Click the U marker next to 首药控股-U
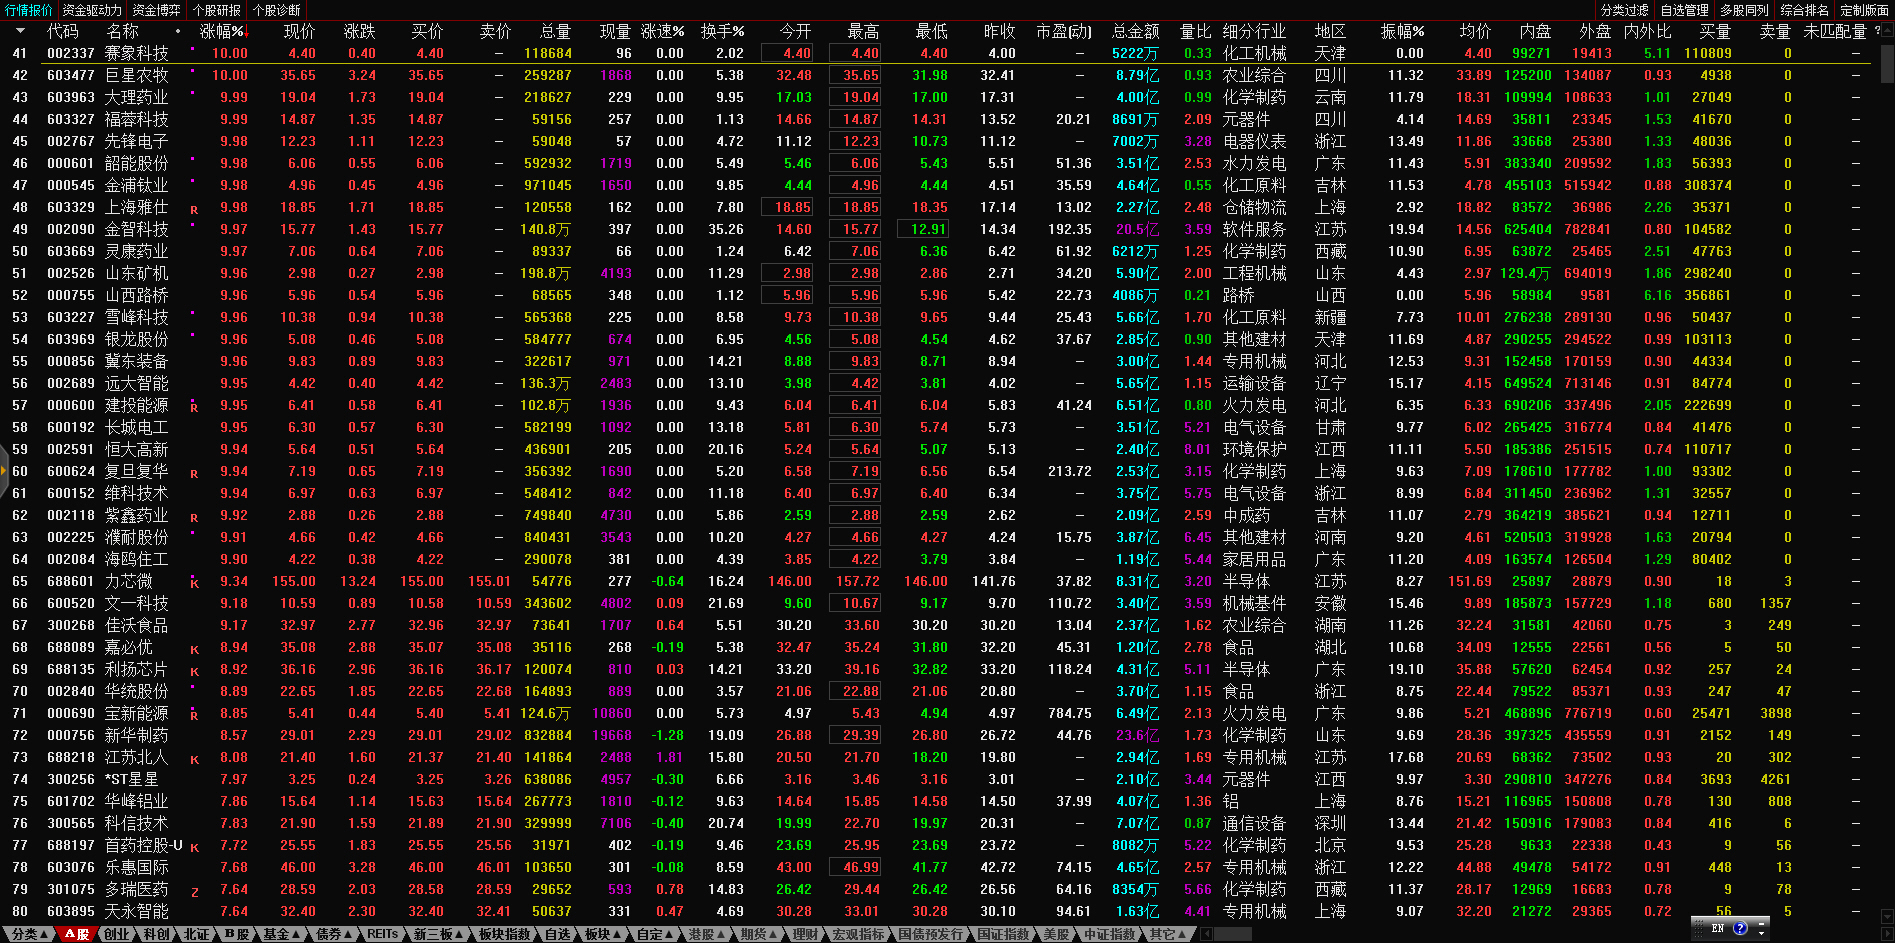The height and width of the screenshot is (943, 1895). [194, 848]
